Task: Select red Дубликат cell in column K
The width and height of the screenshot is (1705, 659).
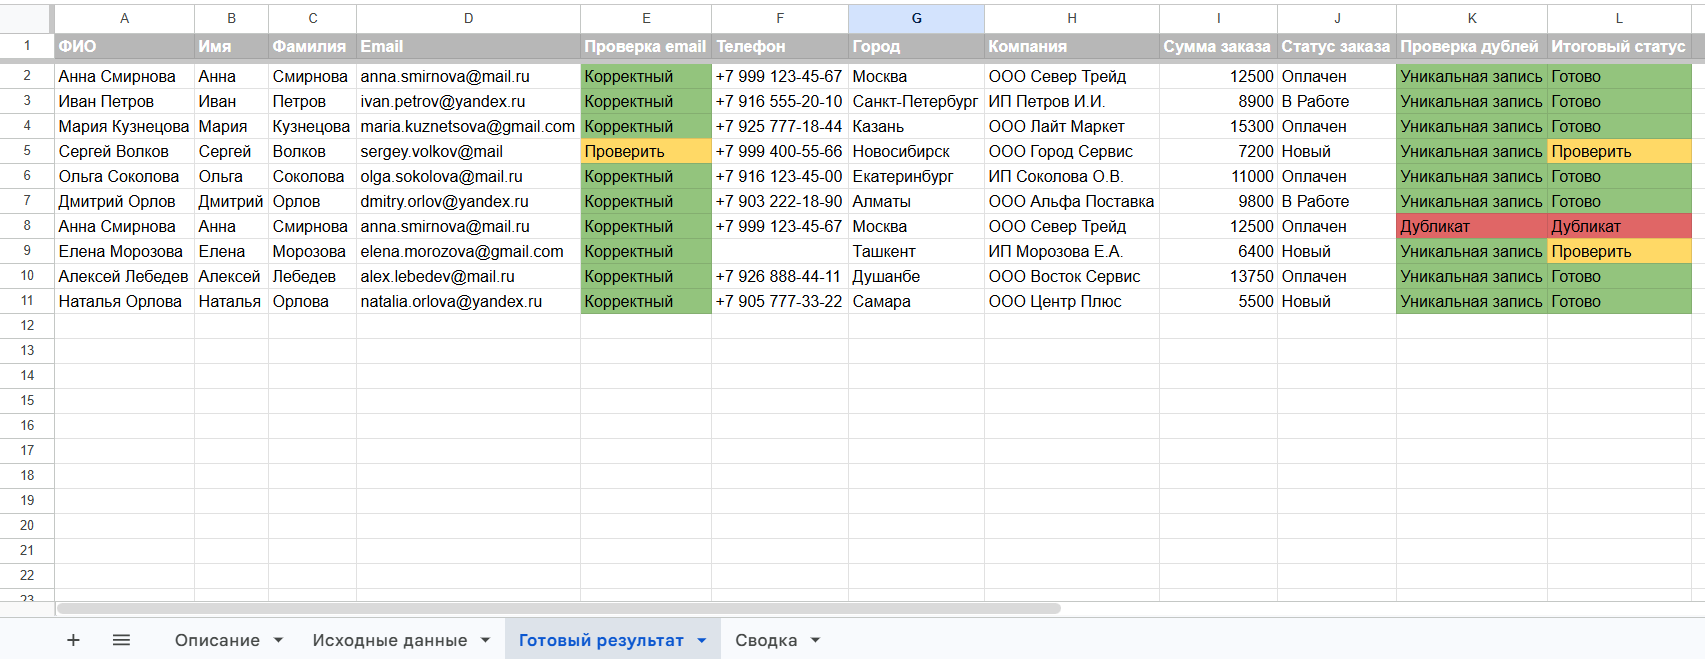Action: [x=1472, y=226]
